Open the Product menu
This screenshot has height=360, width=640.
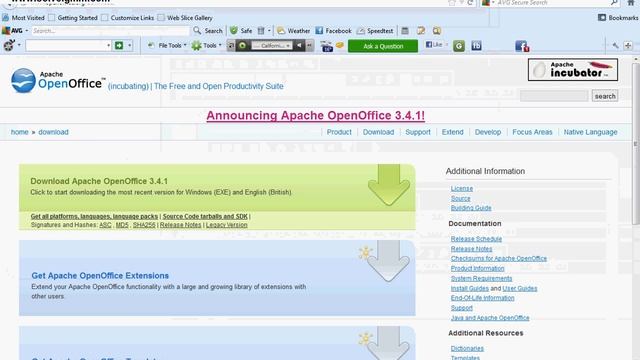tap(339, 132)
